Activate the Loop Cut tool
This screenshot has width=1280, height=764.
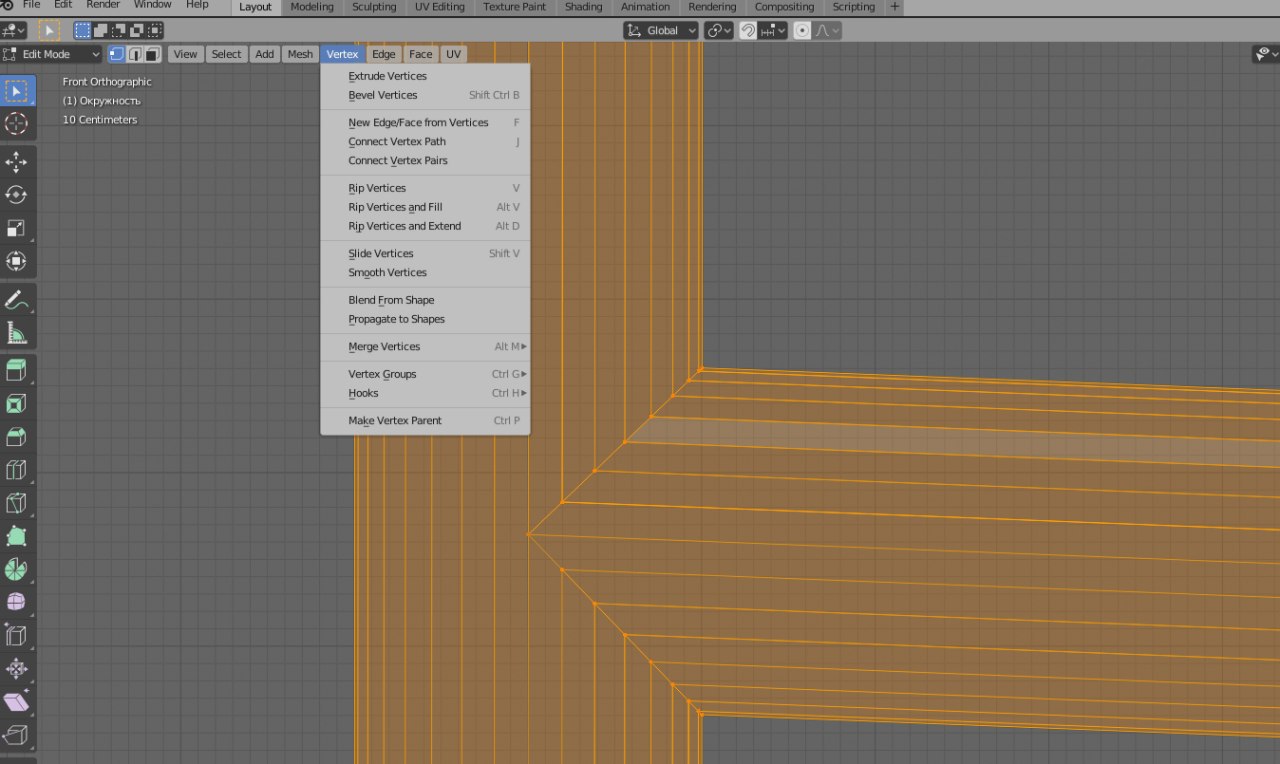coord(16,470)
